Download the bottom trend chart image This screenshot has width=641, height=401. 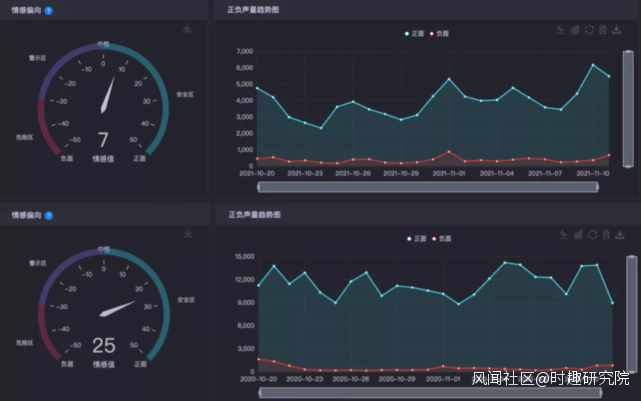[620, 235]
